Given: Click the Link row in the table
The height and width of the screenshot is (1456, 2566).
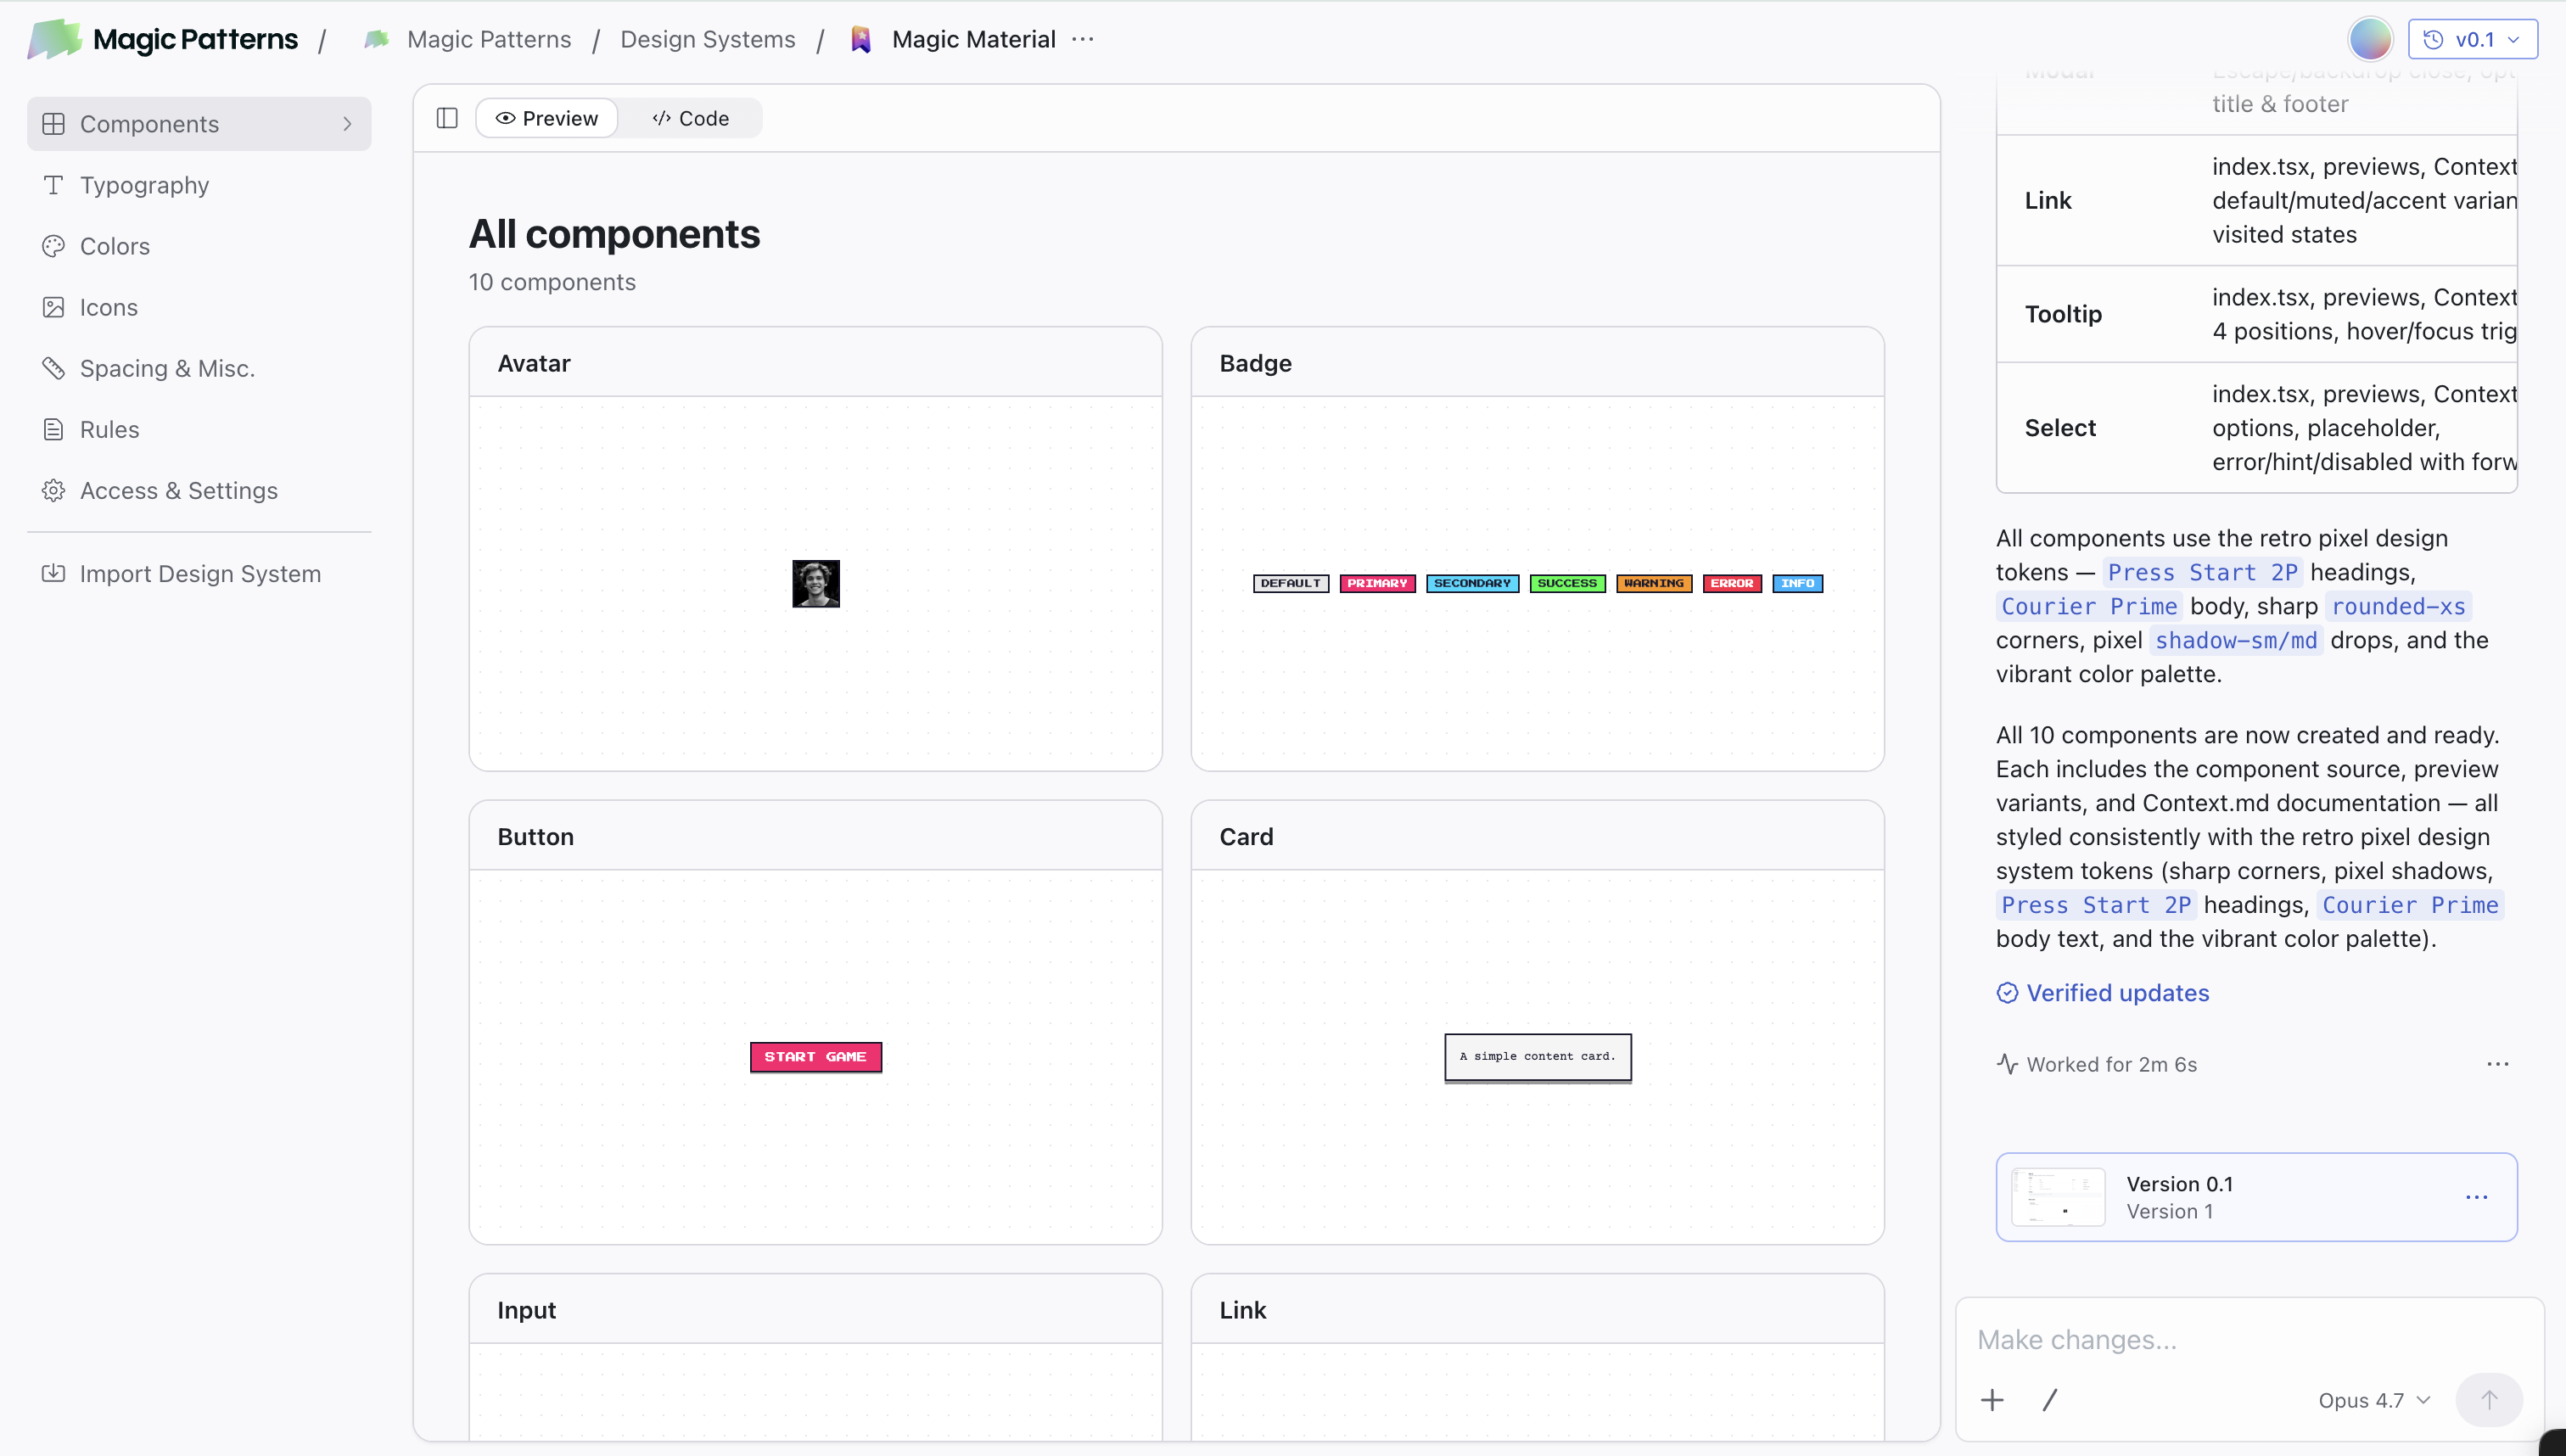Looking at the screenshot, I should tap(2257, 200).
